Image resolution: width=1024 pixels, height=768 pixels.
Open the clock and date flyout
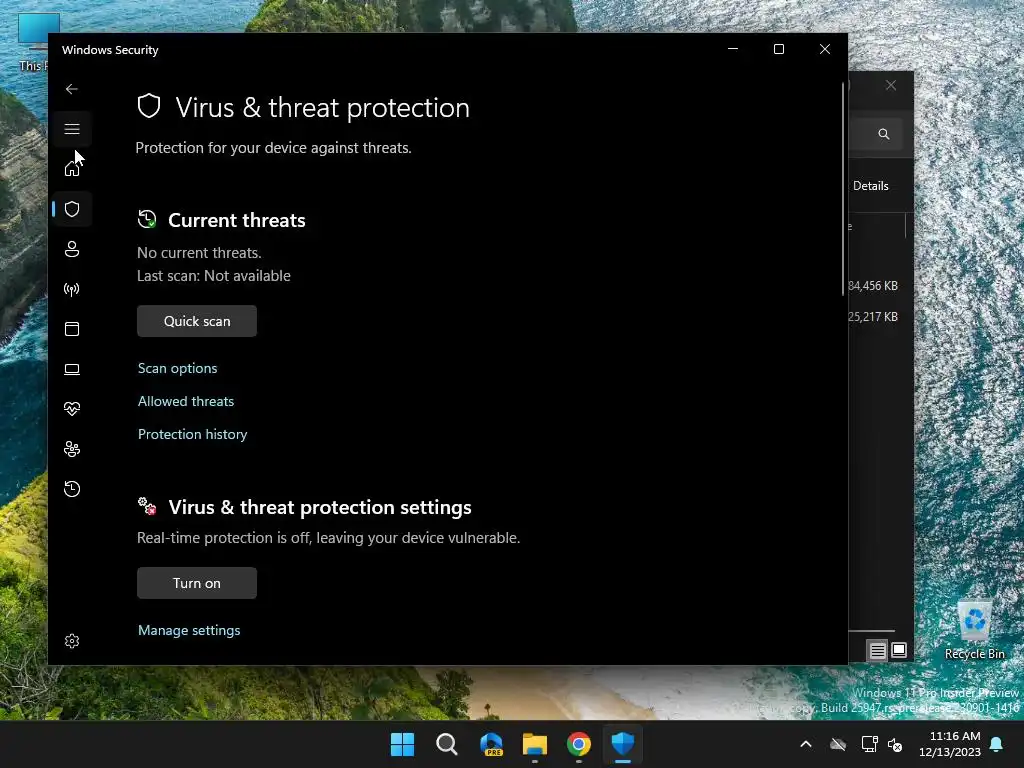point(950,744)
